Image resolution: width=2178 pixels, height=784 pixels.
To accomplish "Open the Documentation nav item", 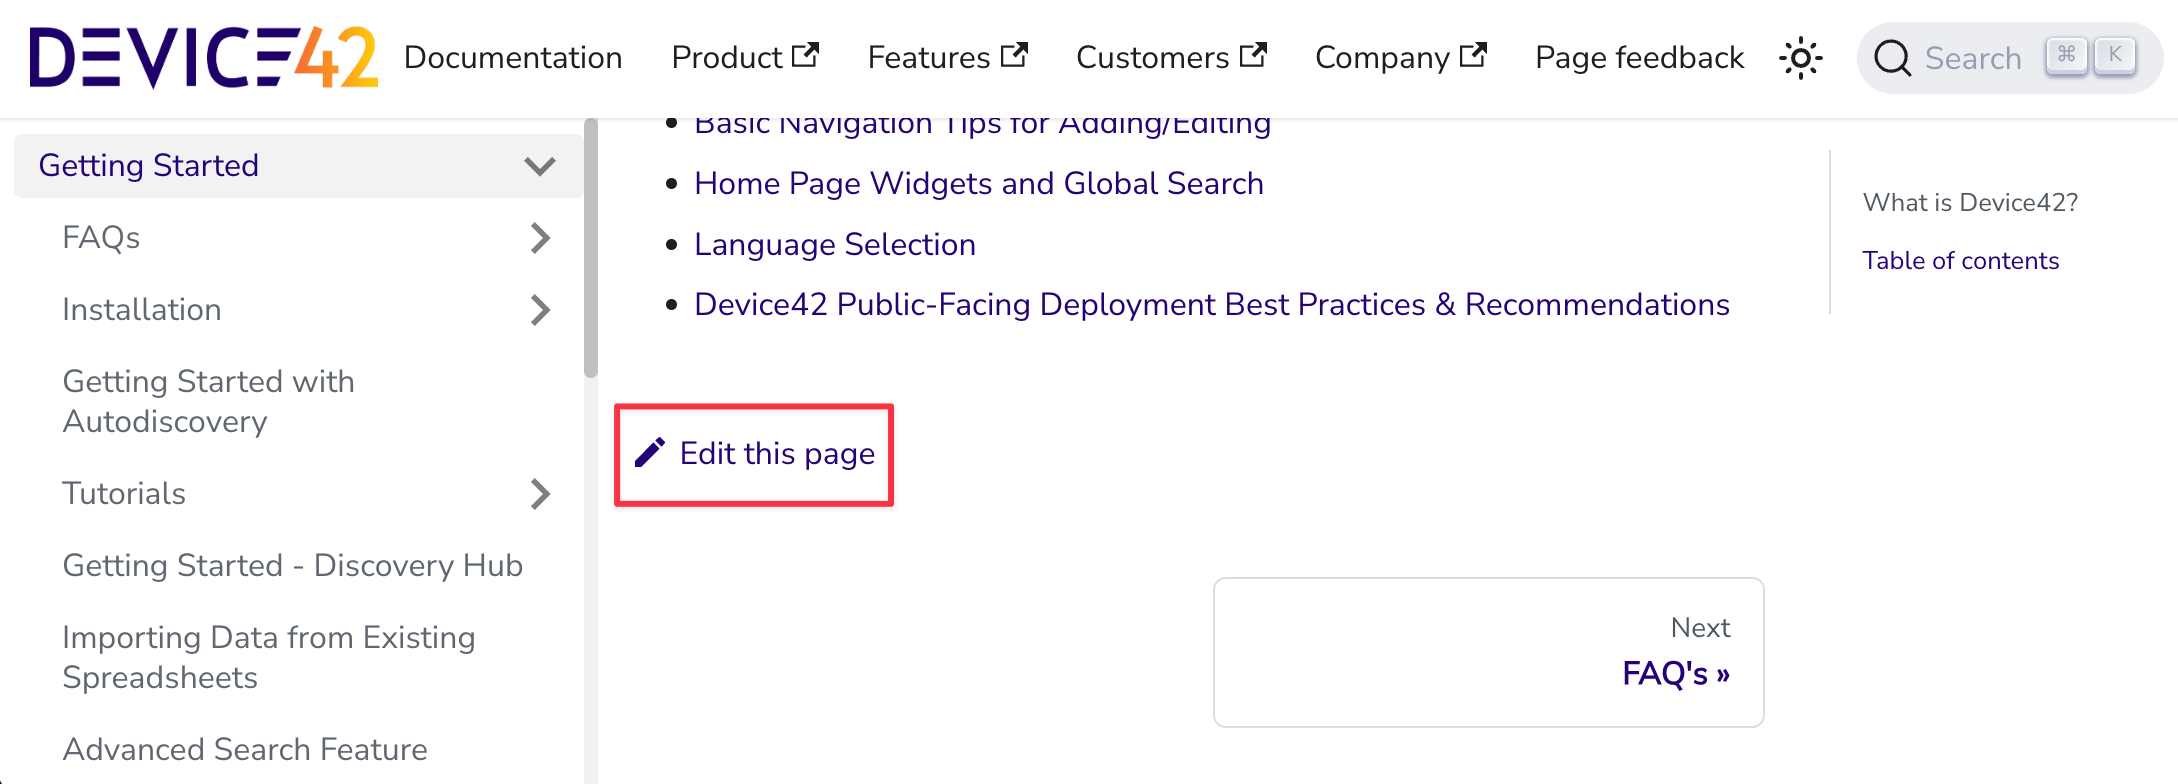I will tap(513, 58).
